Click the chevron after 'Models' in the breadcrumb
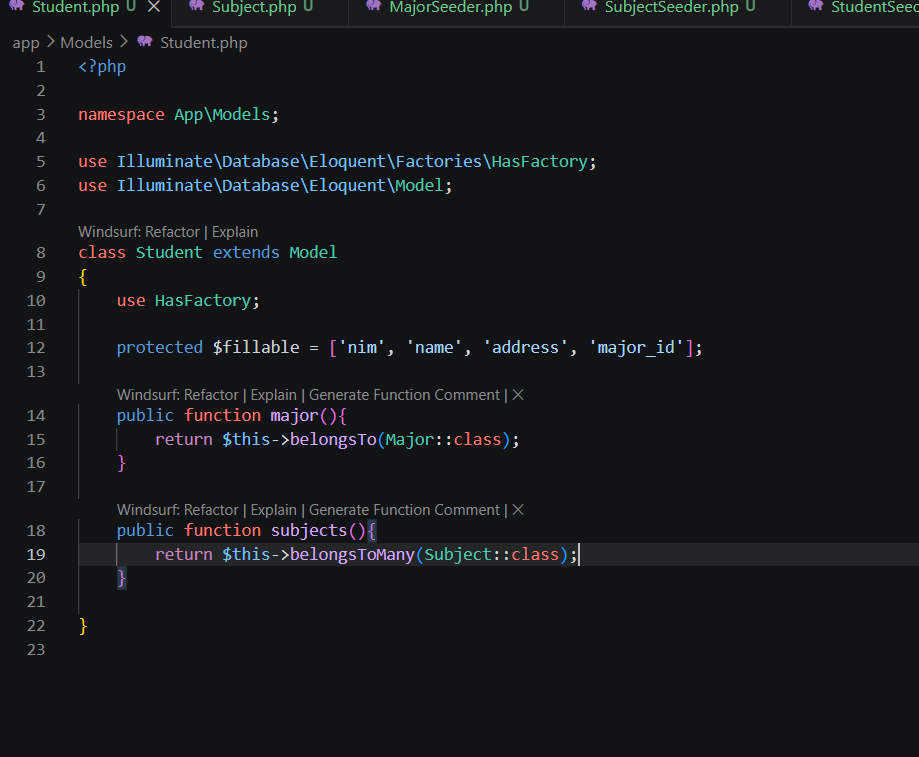This screenshot has height=757, width=919. [x=124, y=42]
